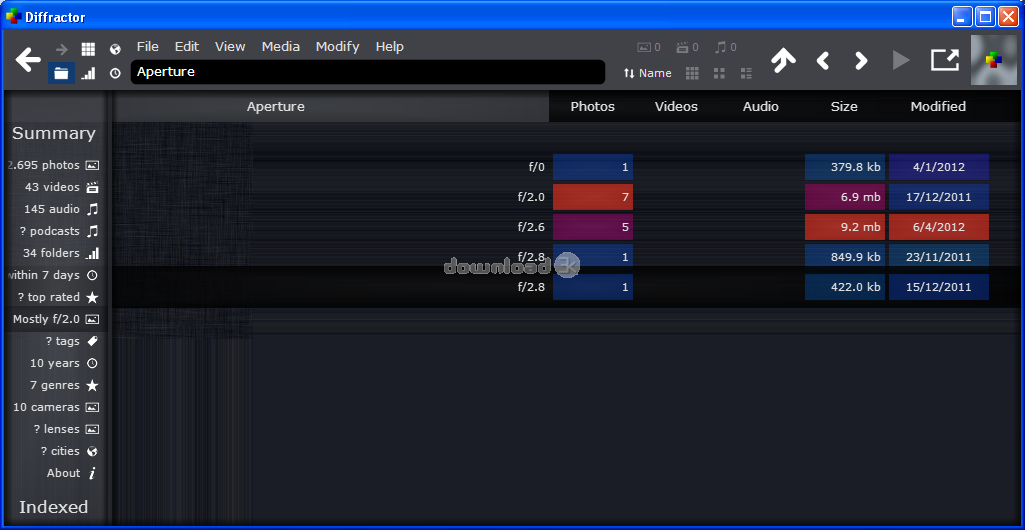Click the Aperture column header

275,107
